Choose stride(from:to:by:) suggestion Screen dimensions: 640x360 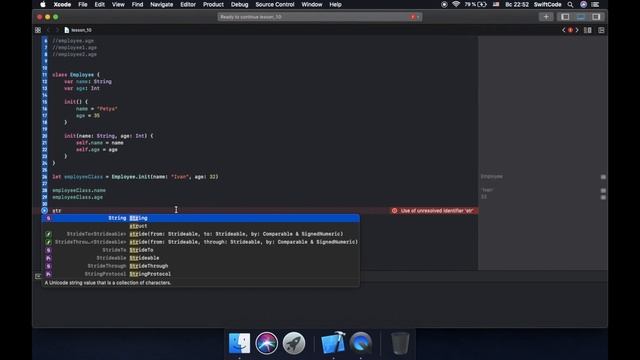(200, 234)
